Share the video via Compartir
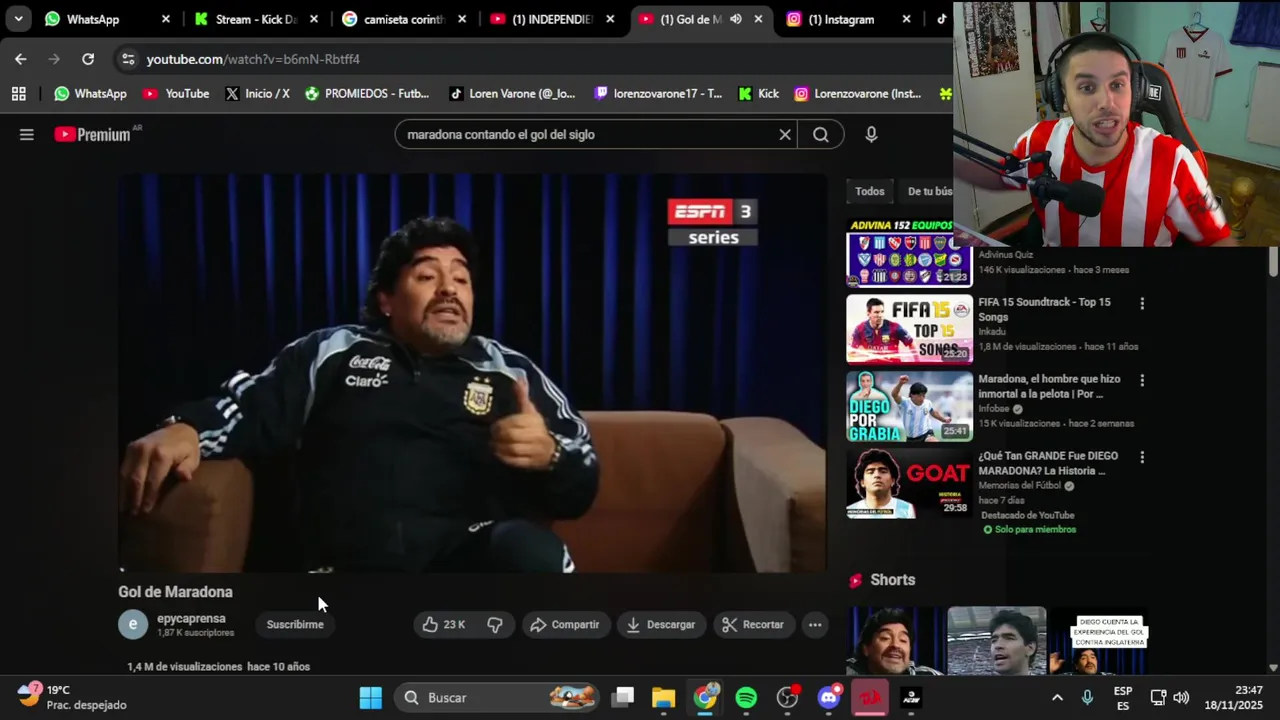Image resolution: width=1280 pixels, height=720 pixels. 564,624
